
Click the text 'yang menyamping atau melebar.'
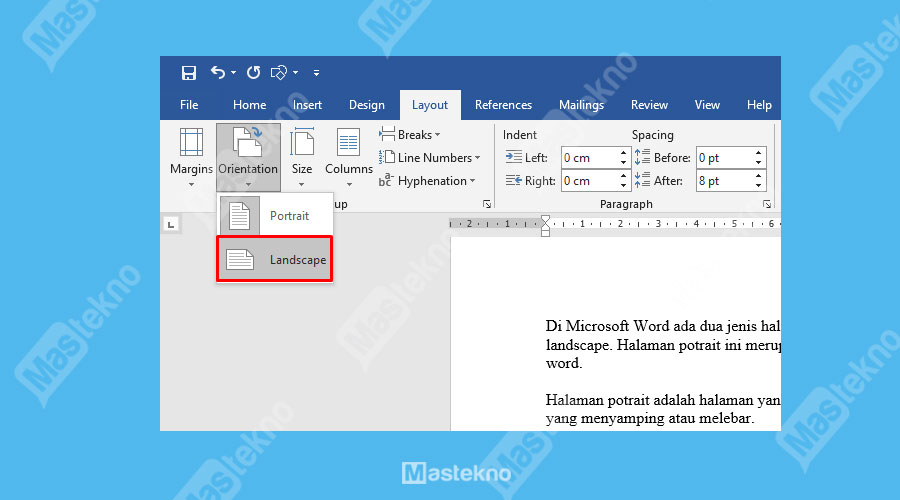[650, 418]
